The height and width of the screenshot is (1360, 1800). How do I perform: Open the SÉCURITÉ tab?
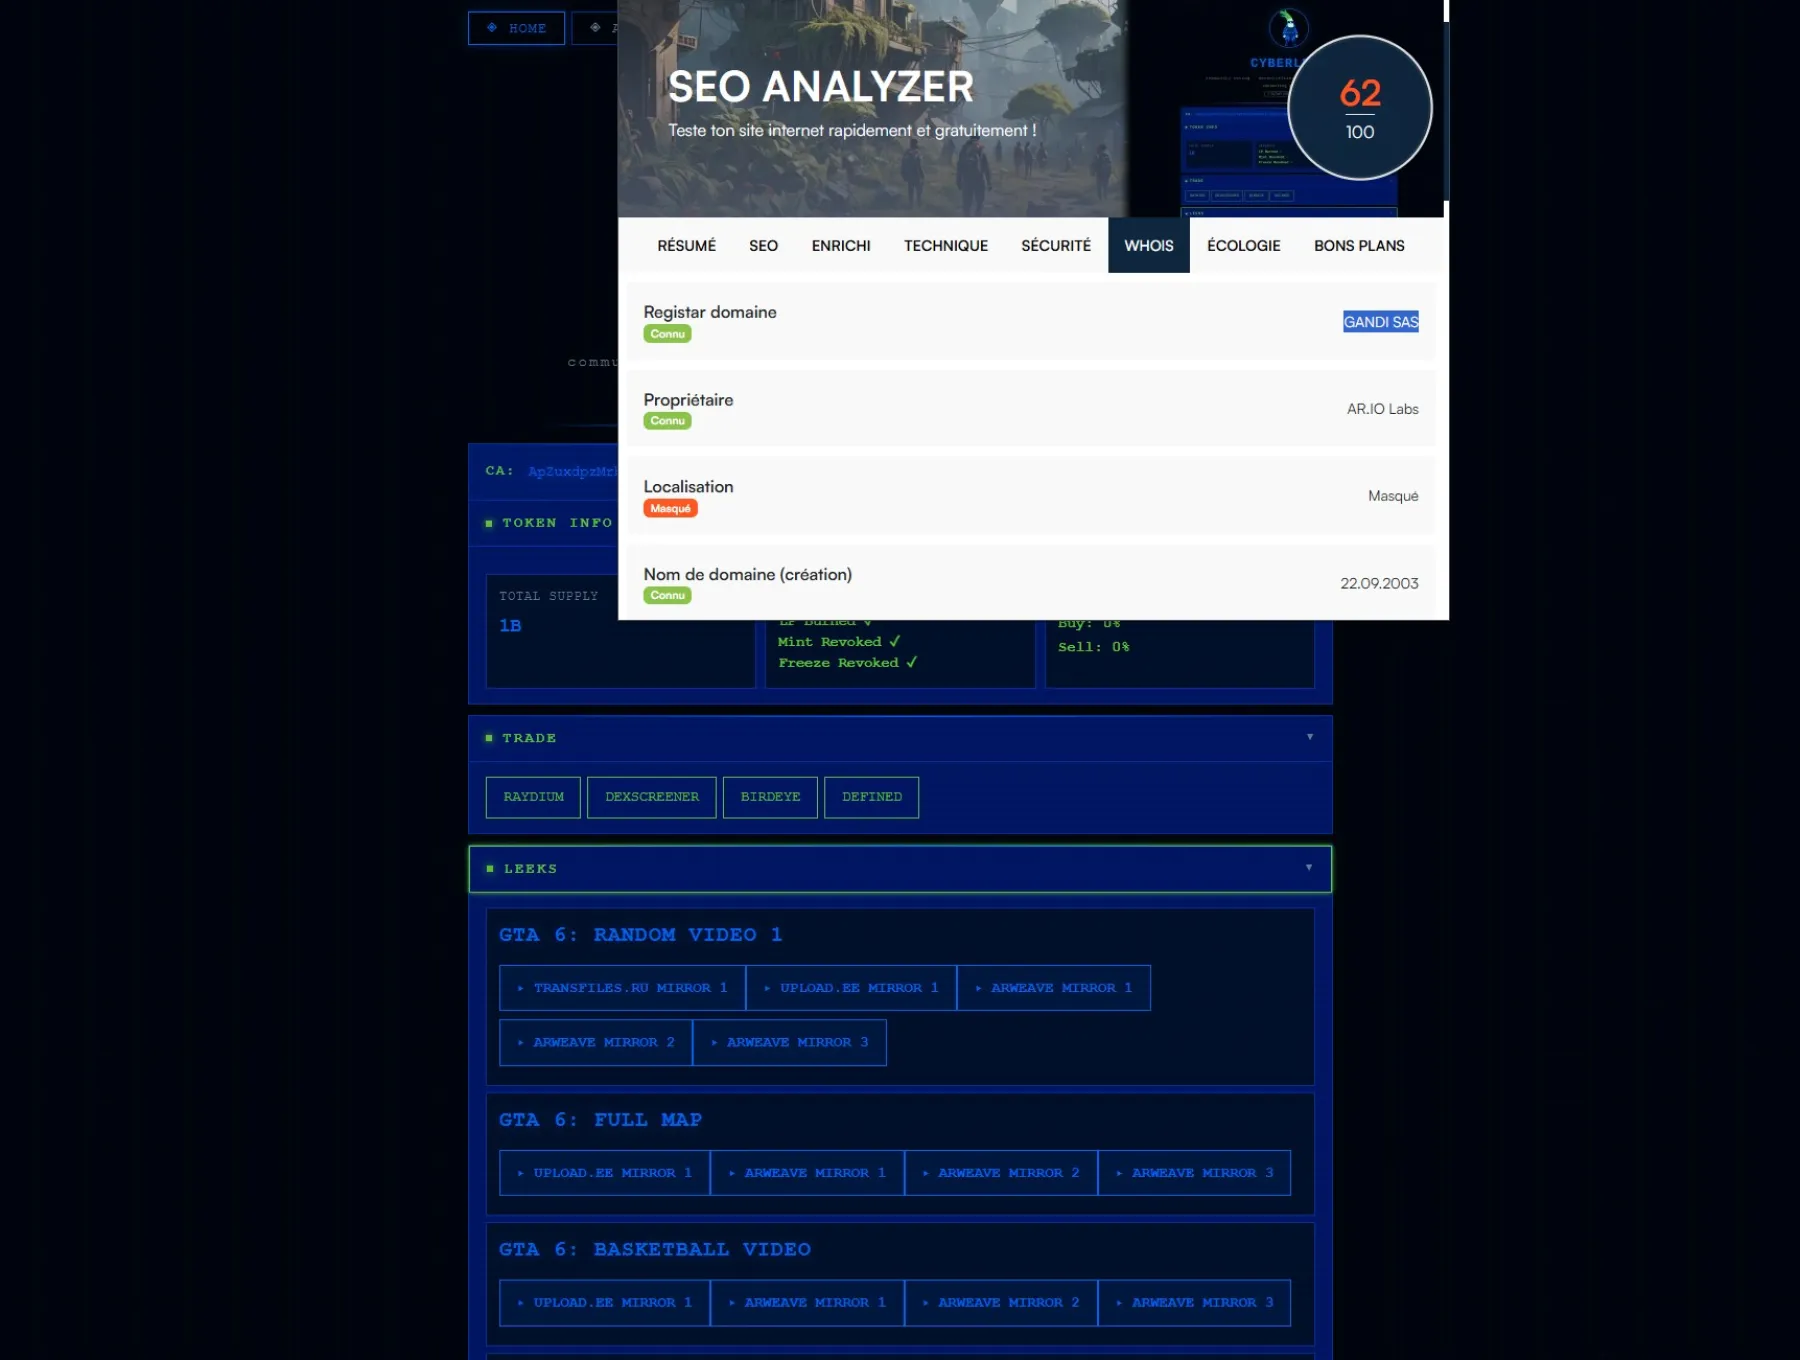[x=1056, y=246]
